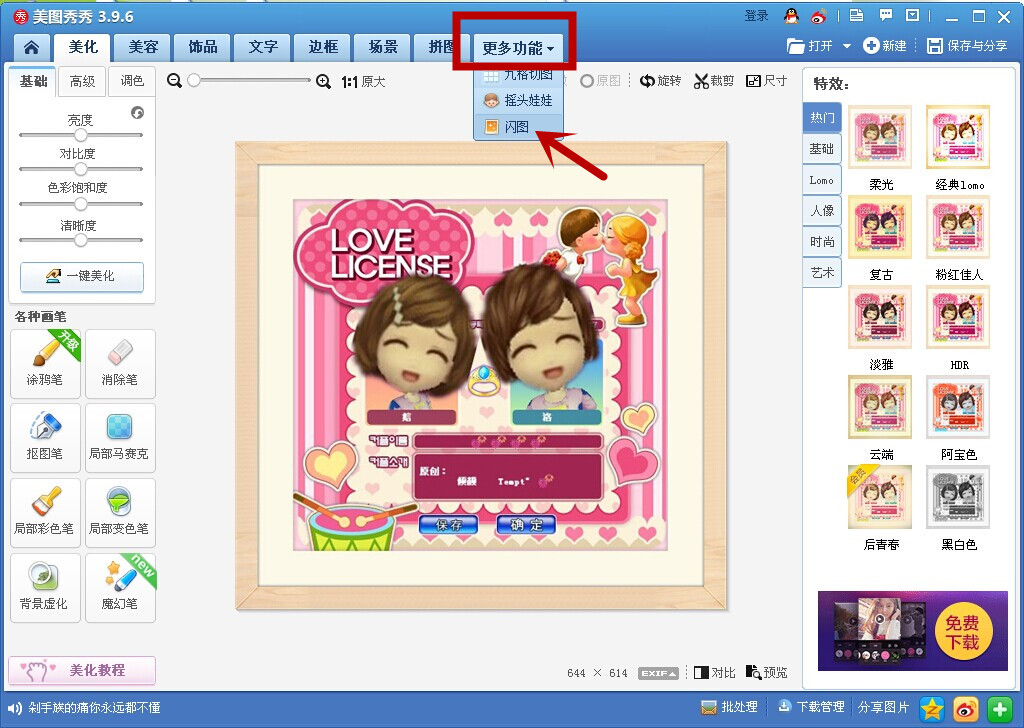1024x728 pixels.
Task: Click the Weibo icon in the title bar
Action: click(x=819, y=16)
